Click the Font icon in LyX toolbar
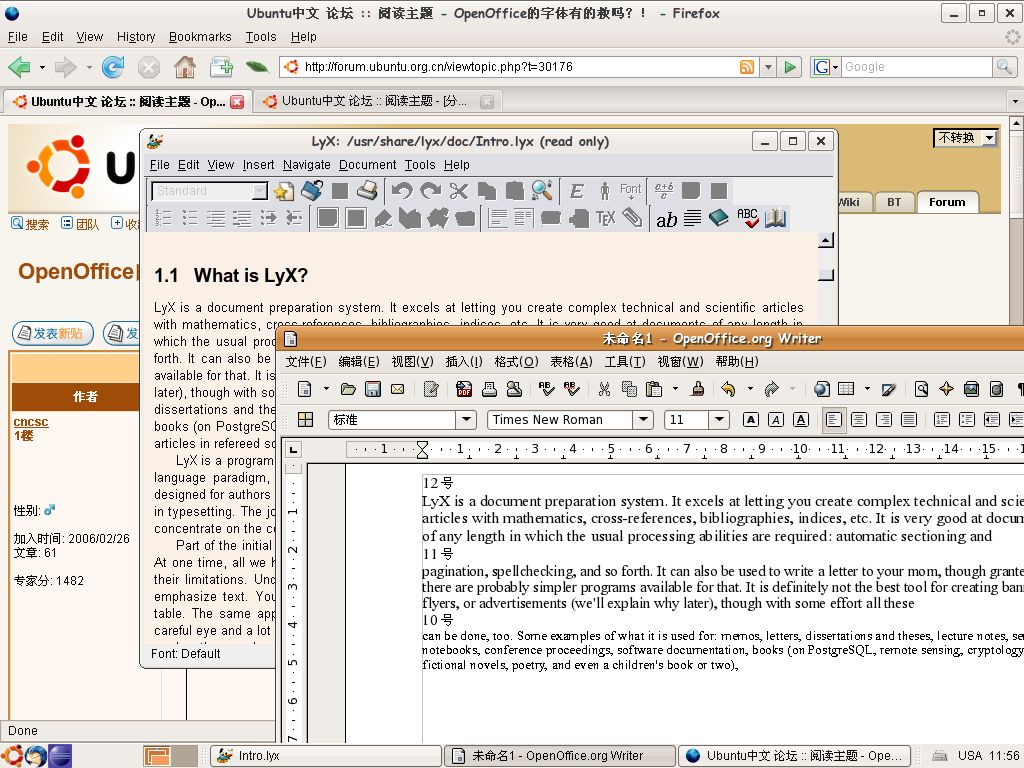 (x=630, y=191)
